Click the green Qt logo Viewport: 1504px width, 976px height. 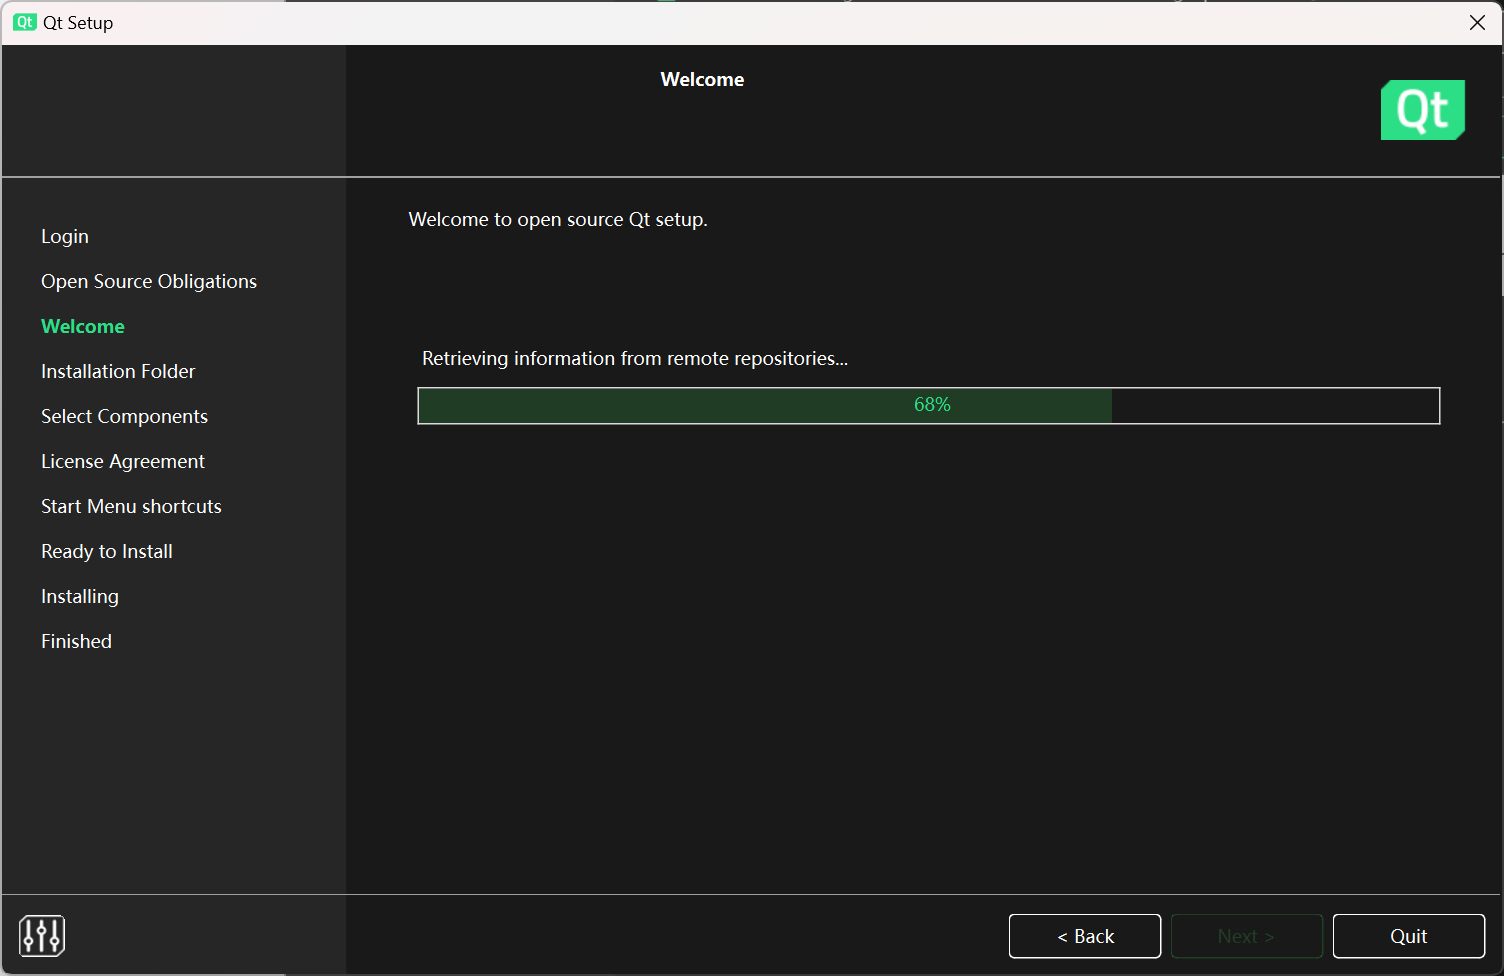pyautogui.click(x=1423, y=110)
